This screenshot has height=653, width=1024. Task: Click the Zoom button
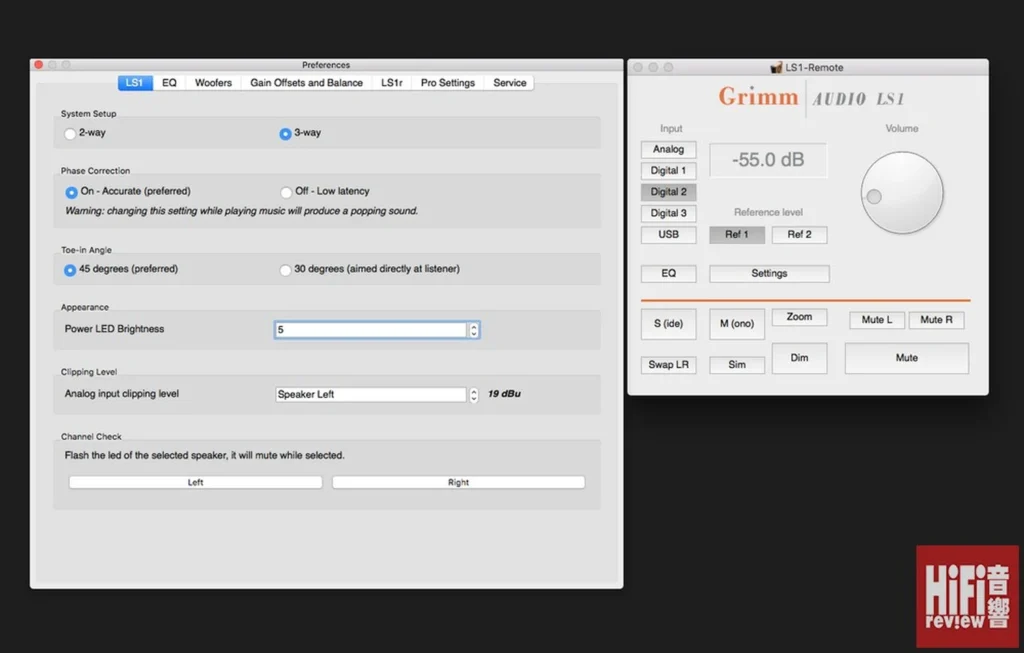799,317
